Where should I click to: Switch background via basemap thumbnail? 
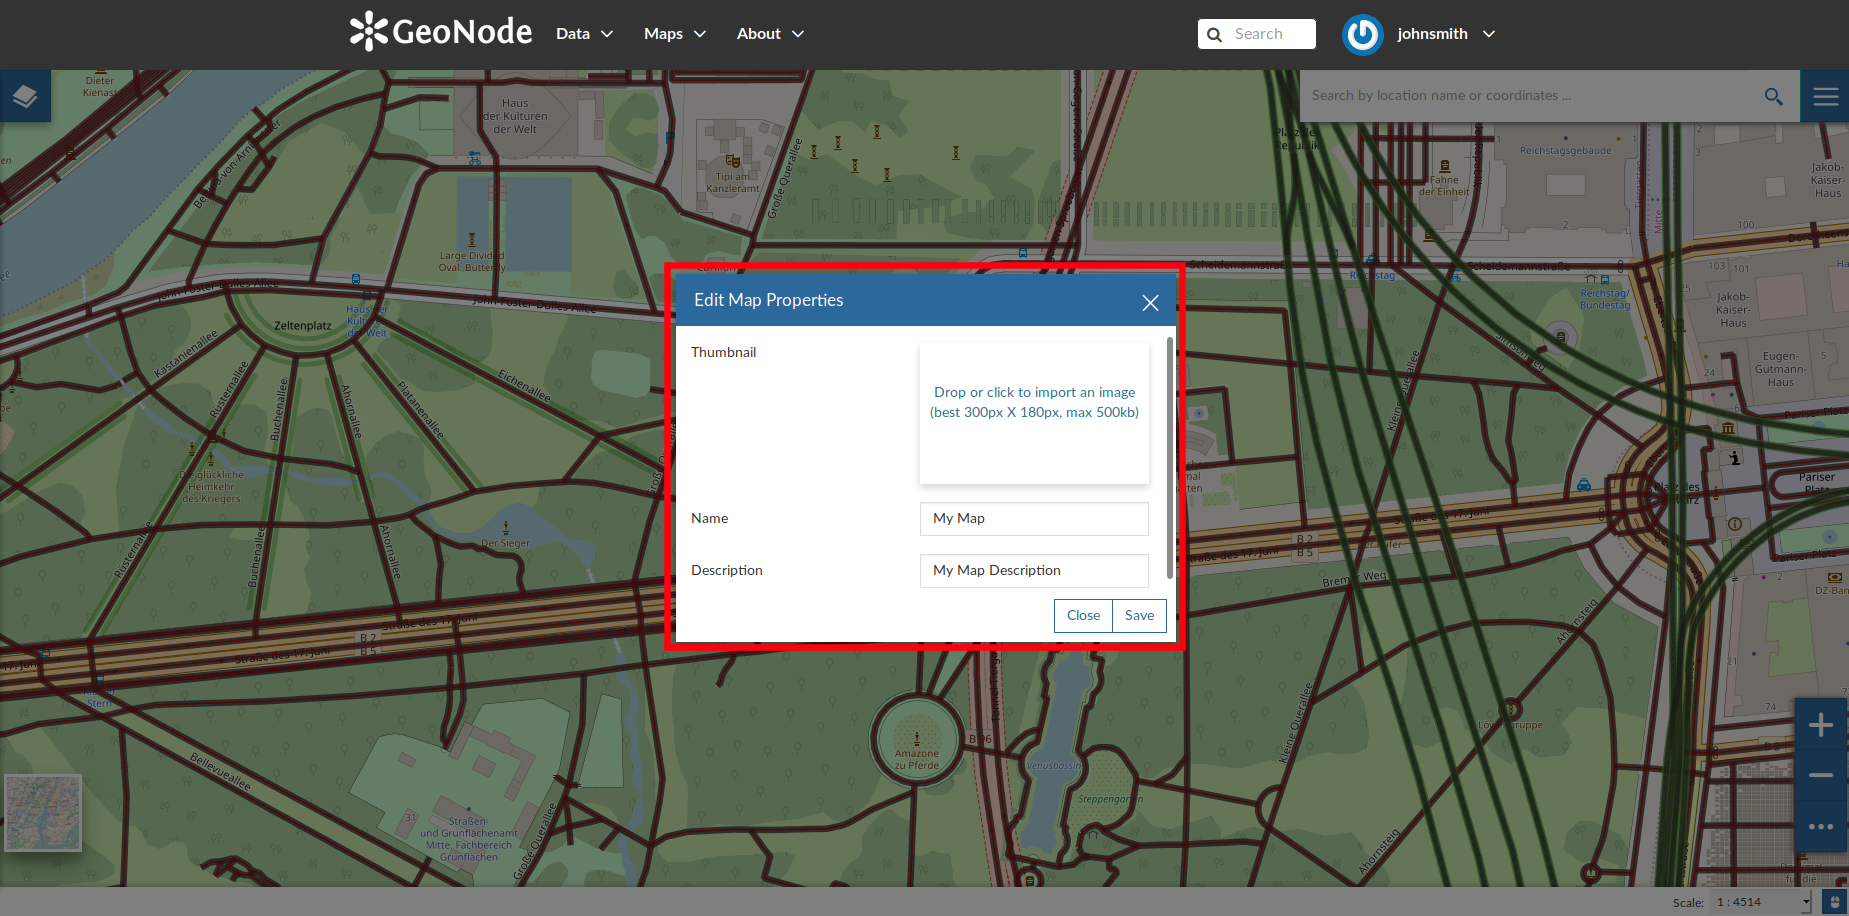[x=43, y=813]
